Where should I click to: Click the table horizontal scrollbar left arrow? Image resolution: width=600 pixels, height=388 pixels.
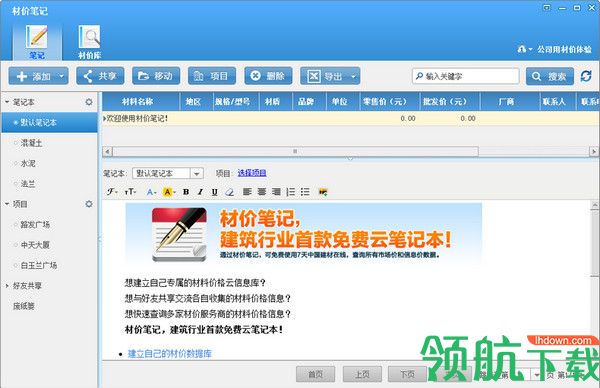coord(108,152)
